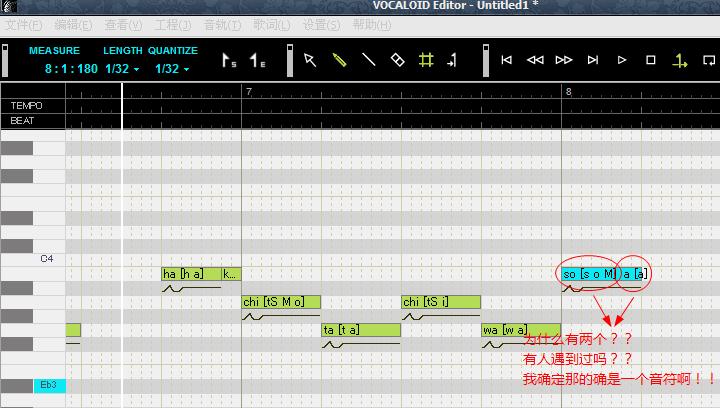Open the LENGTH 1/32 dropdown
Screen dimensions: 720x408
[x=122, y=69]
